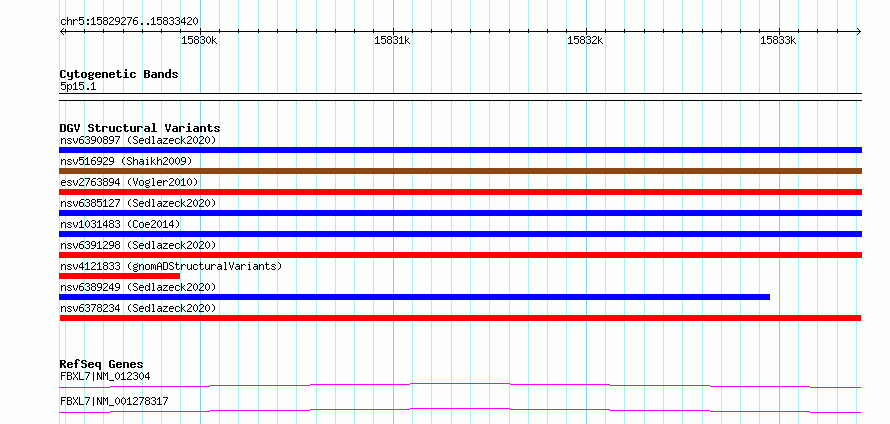Open the nsv4121833 (gnomADStructuralVariants) label

[x=171, y=266]
